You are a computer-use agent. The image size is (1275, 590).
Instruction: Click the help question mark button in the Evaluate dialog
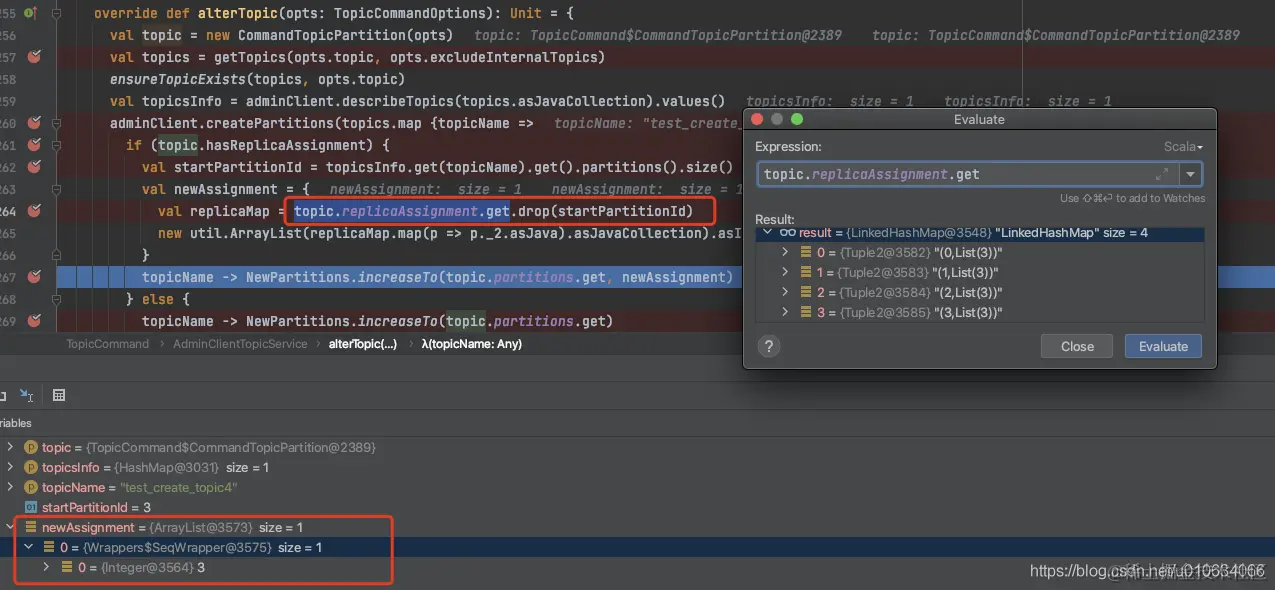[769, 346]
